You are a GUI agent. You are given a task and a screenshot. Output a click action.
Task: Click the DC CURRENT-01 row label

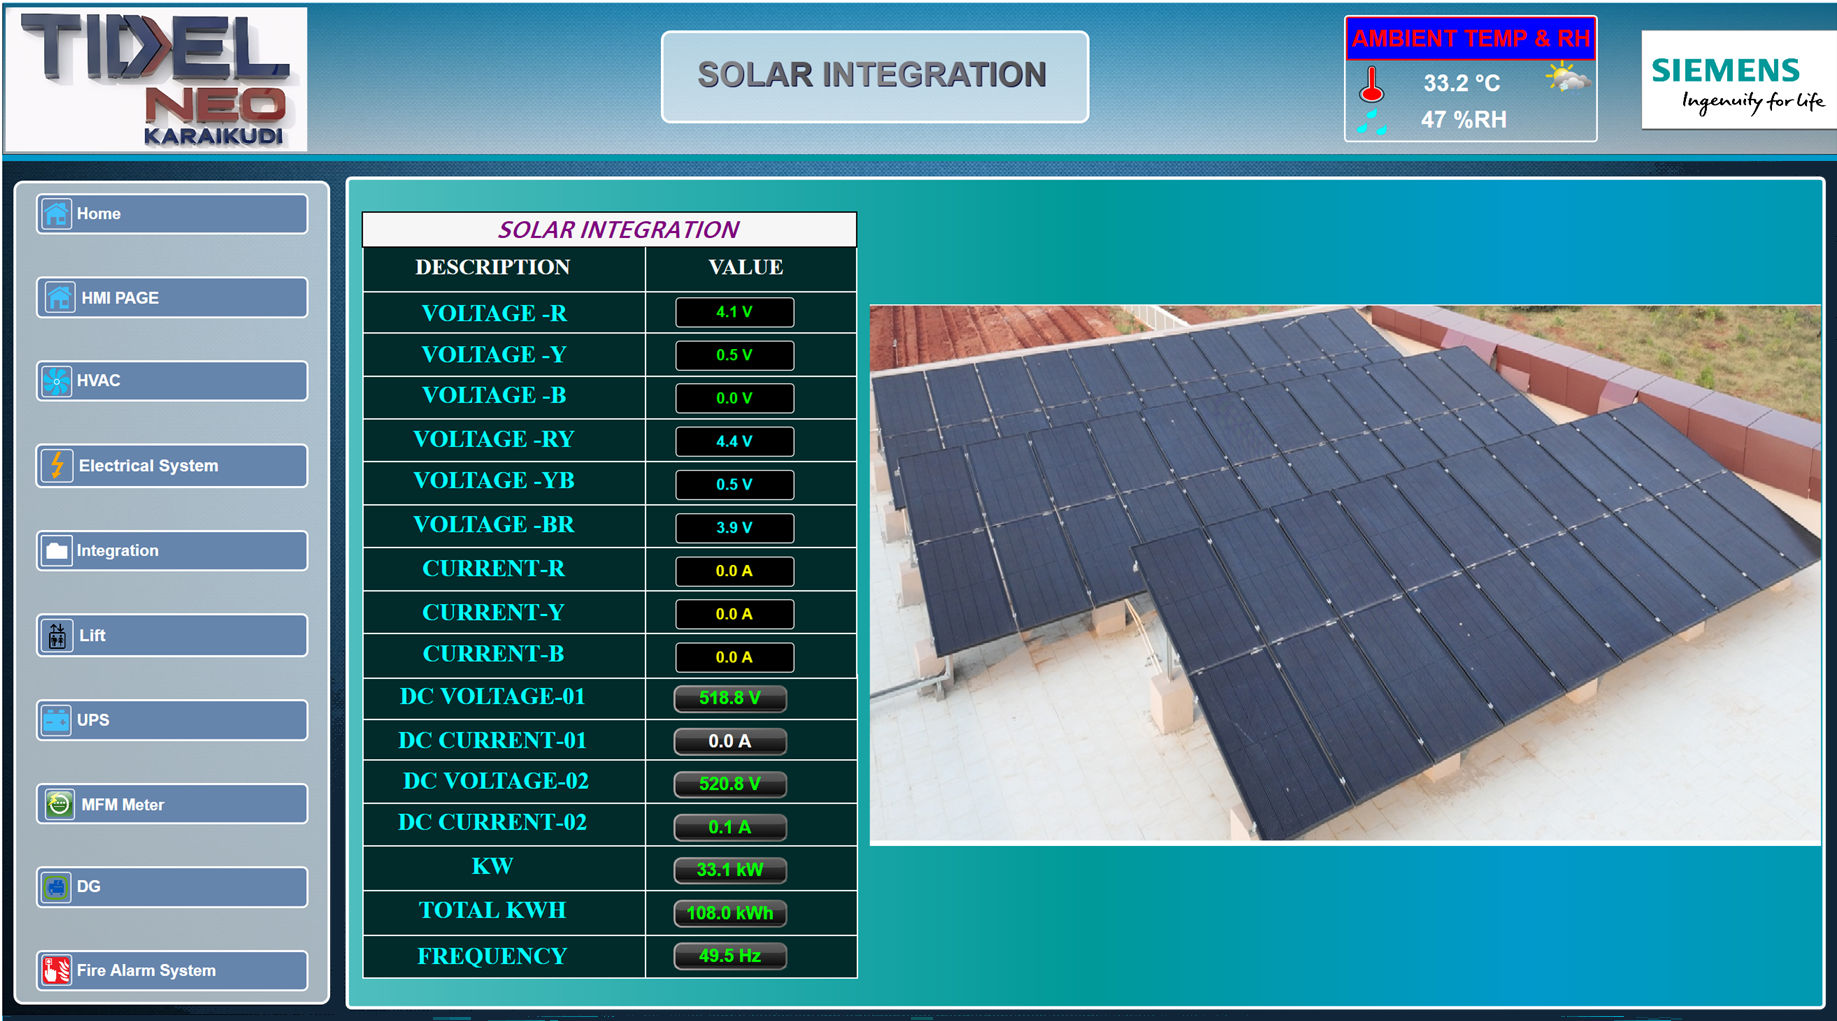tap(493, 740)
